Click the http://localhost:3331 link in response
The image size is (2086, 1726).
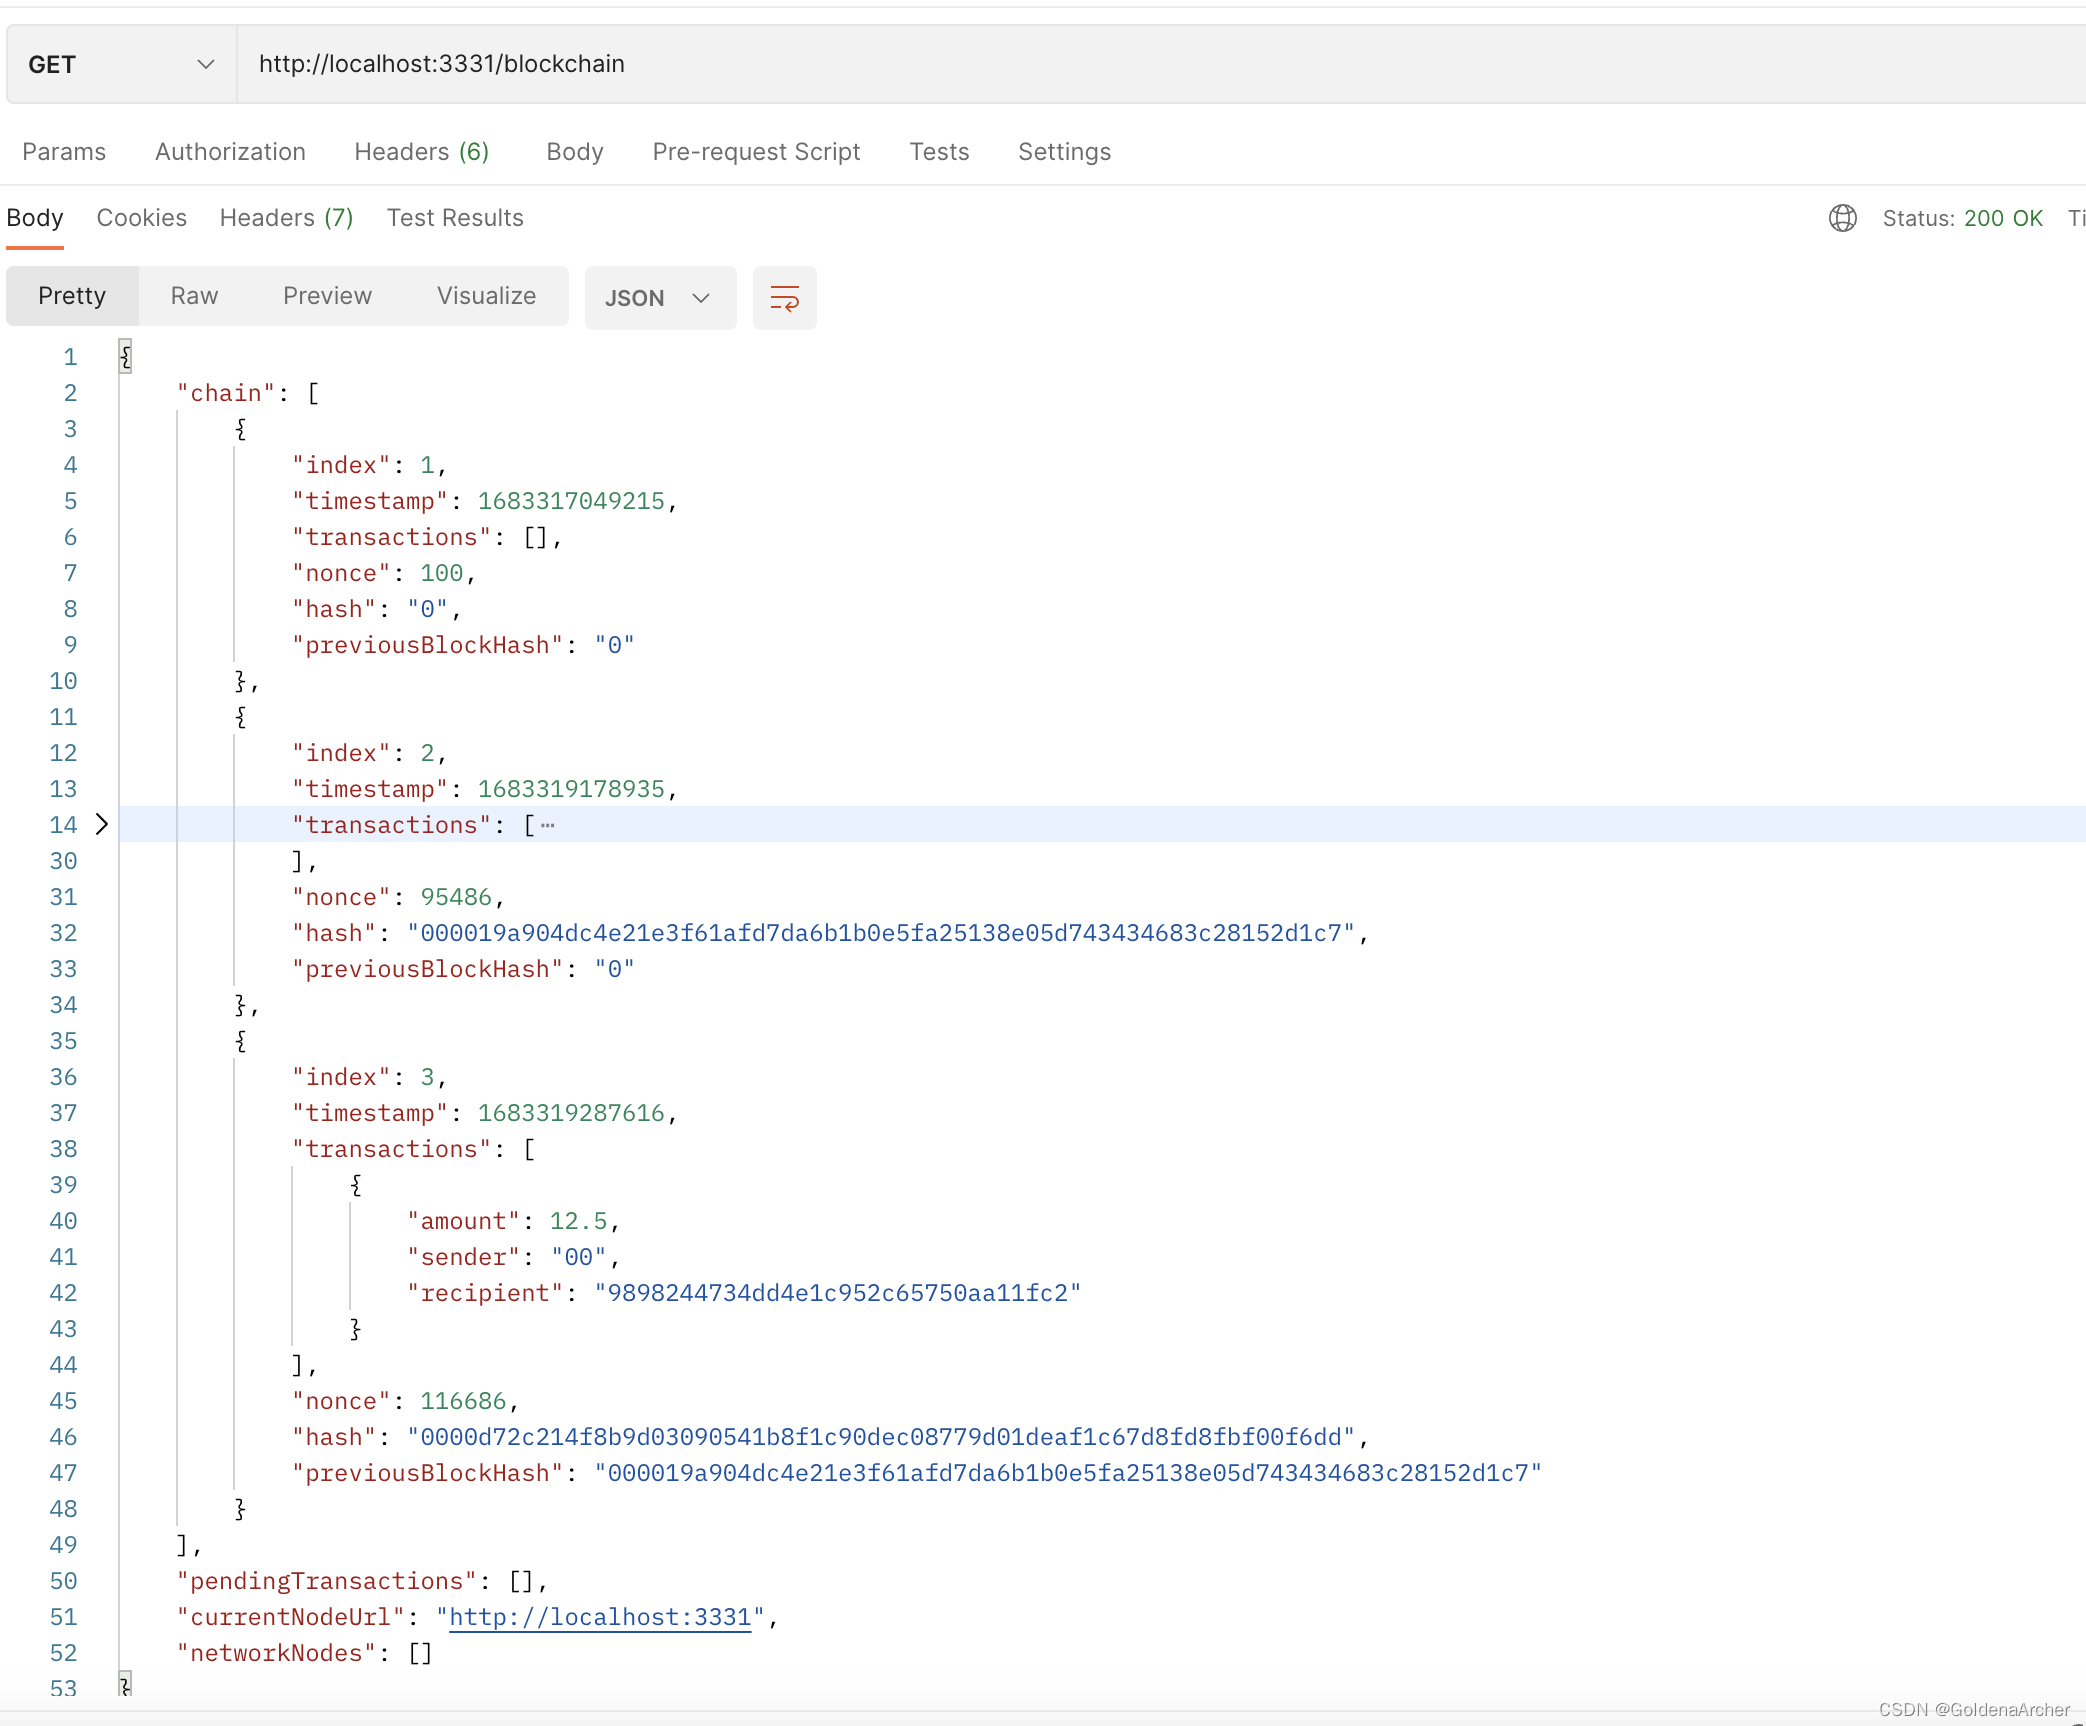(x=600, y=1617)
